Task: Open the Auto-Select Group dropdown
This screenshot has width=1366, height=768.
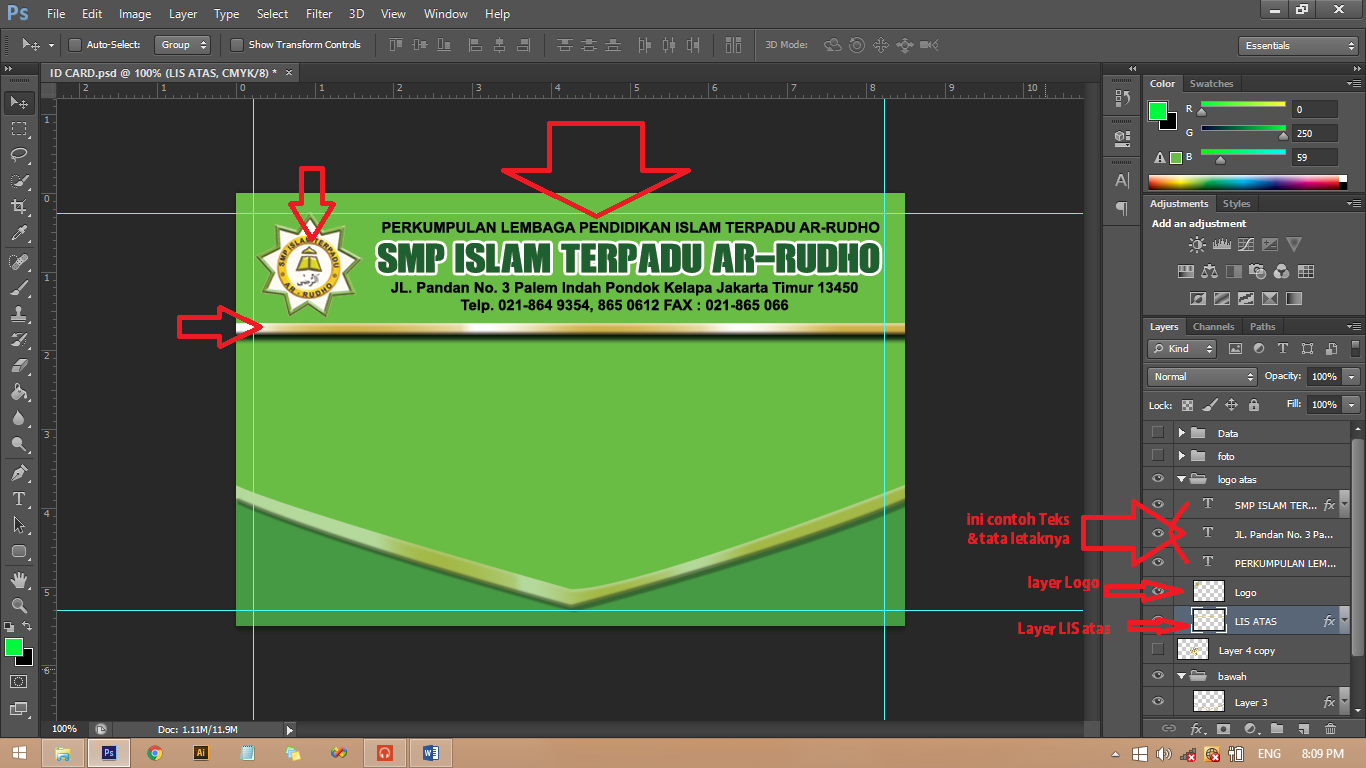Action: [x=183, y=45]
